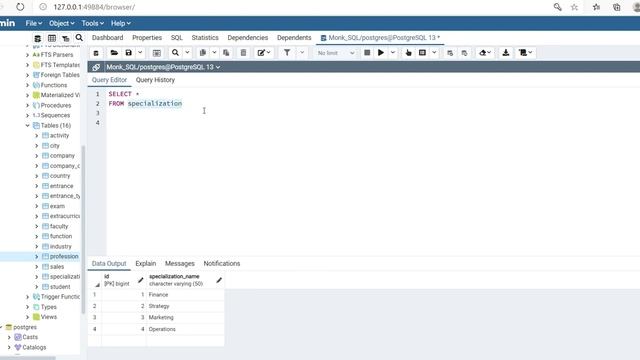The image size is (640, 360).
Task: Click the Download as CSV icon
Action: (x=506, y=53)
